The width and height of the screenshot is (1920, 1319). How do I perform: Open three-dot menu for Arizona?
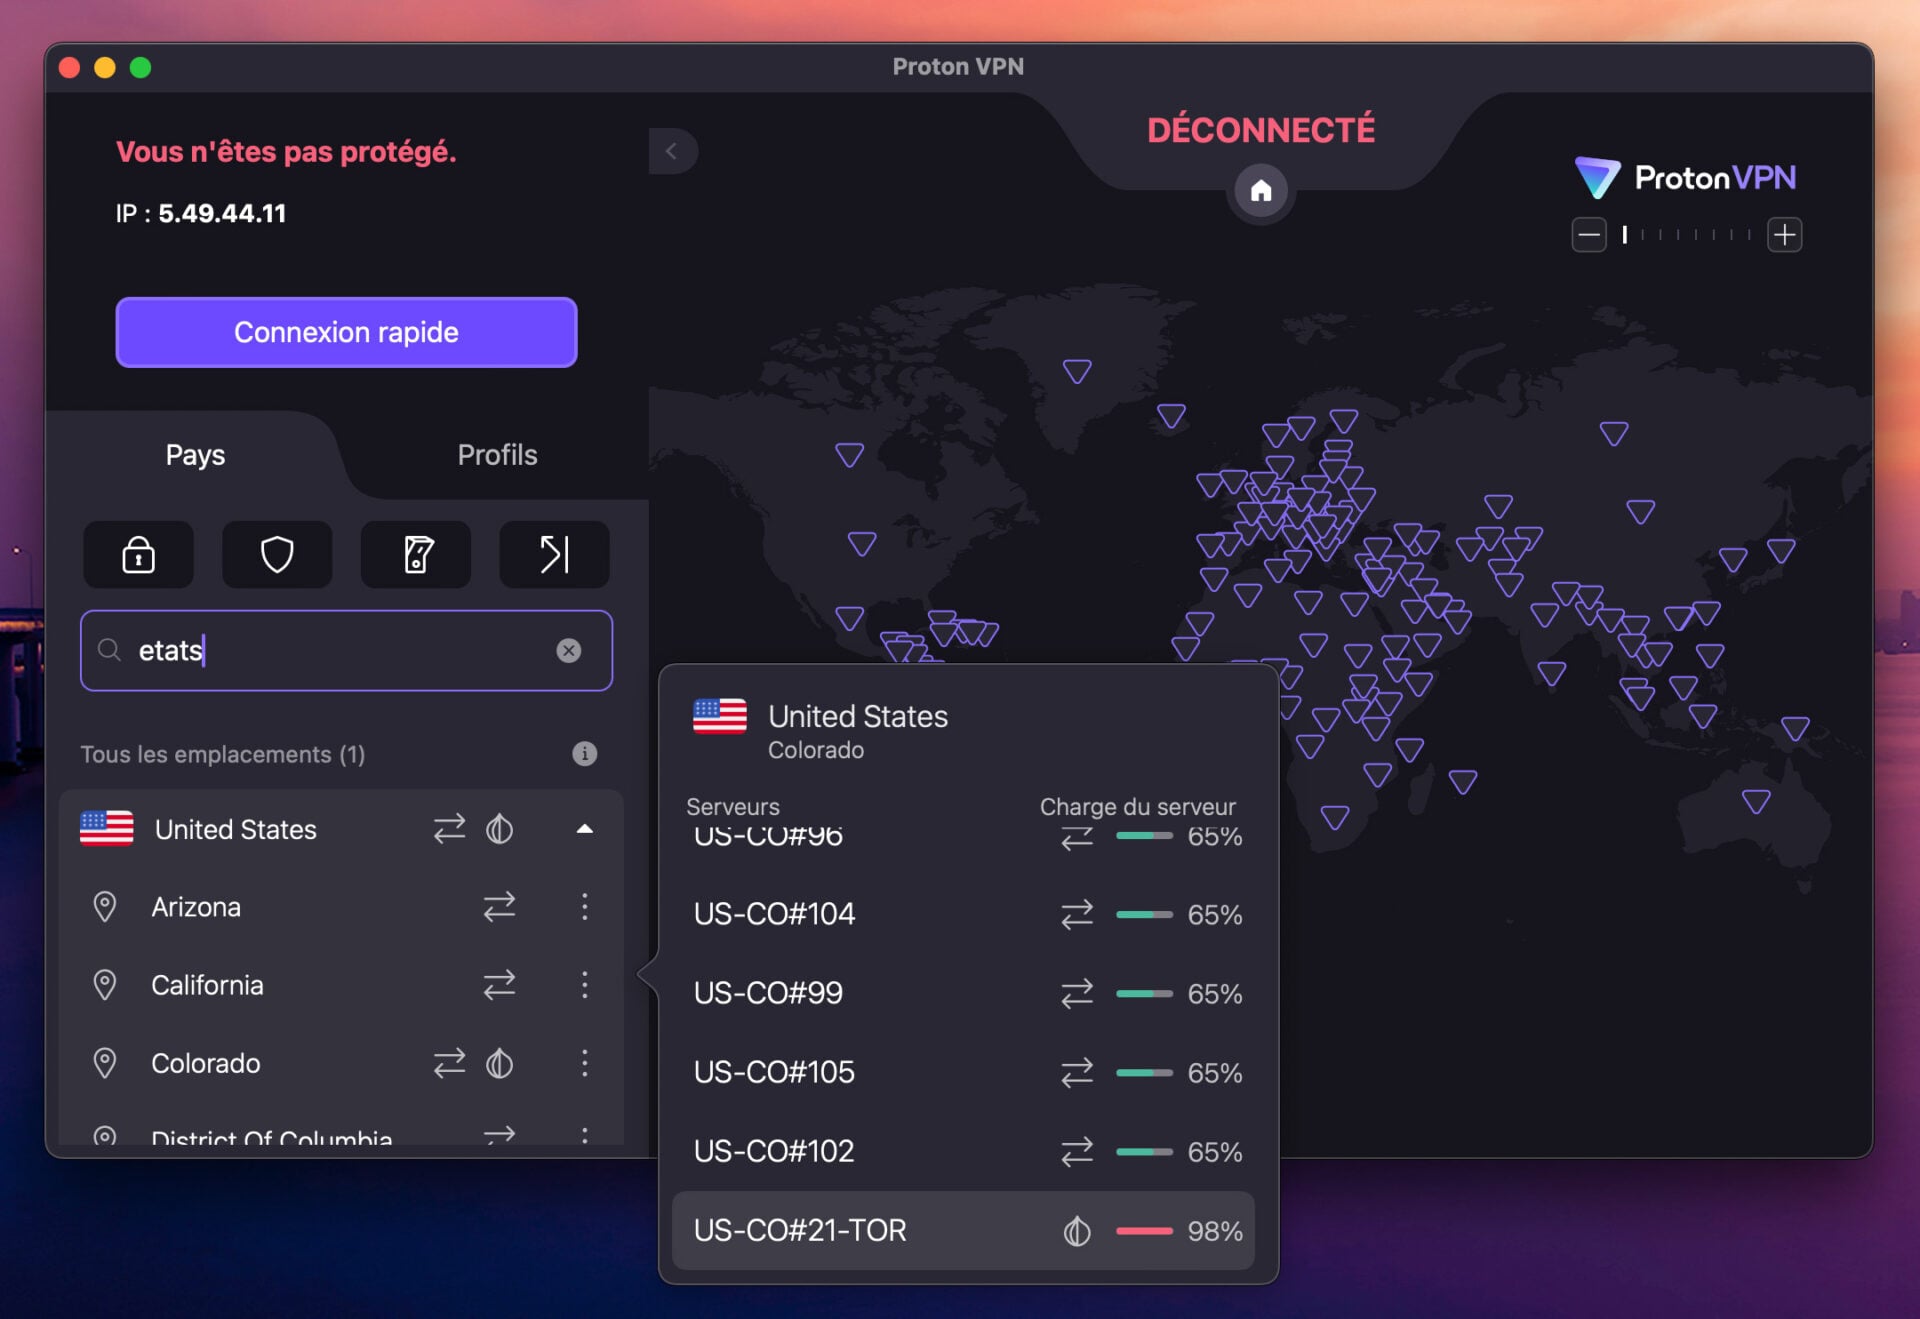tap(585, 907)
